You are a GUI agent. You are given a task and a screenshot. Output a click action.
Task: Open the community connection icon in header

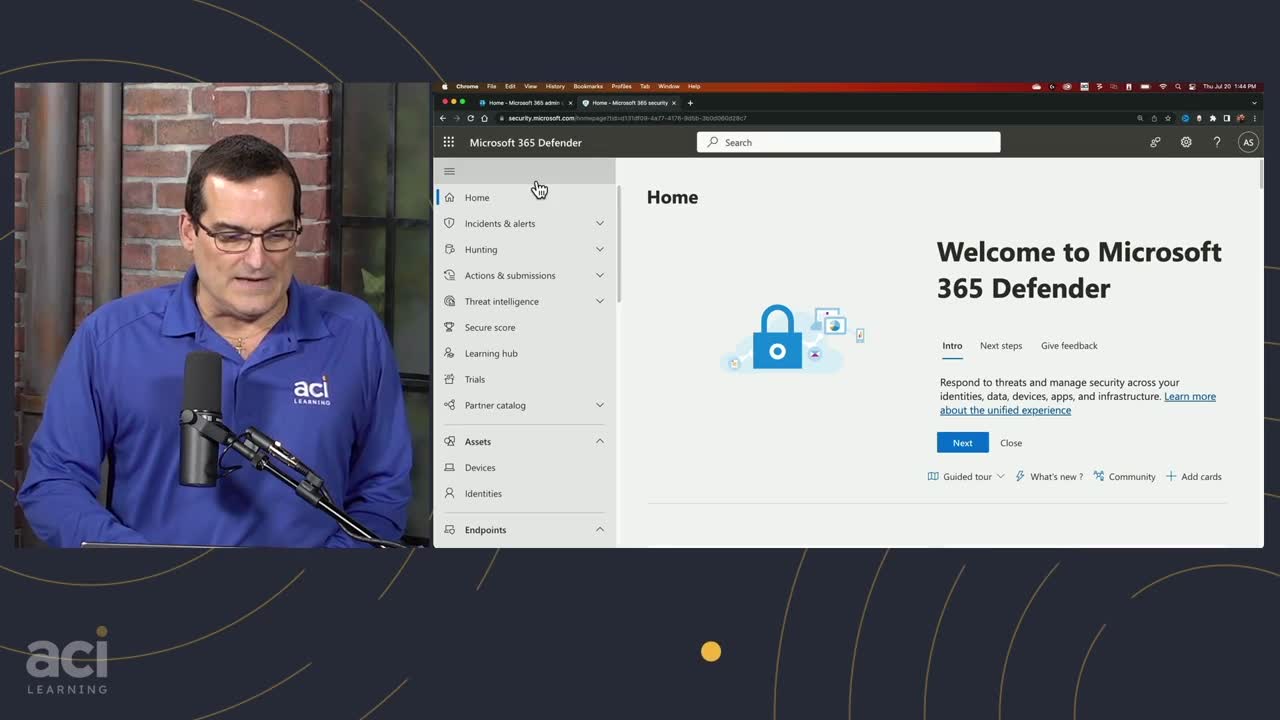pyautogui.click(x=1155, y=142)
